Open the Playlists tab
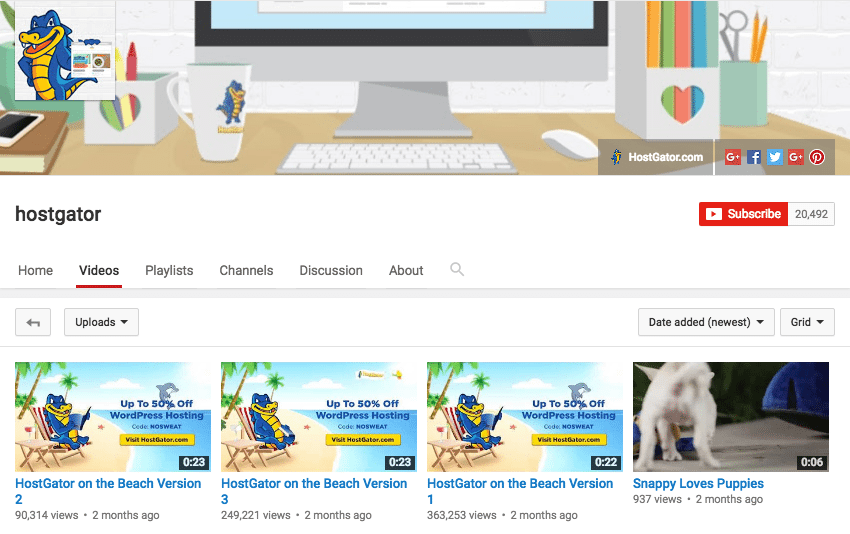The height and width of the screenshot is (534, 850). pyautogui.click(x=169, y=271)
